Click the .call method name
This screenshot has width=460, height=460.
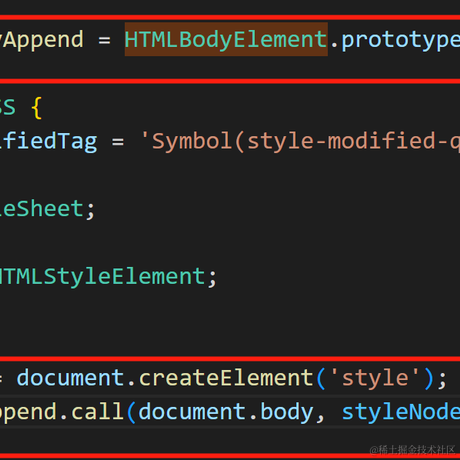(x=97, y=412)
